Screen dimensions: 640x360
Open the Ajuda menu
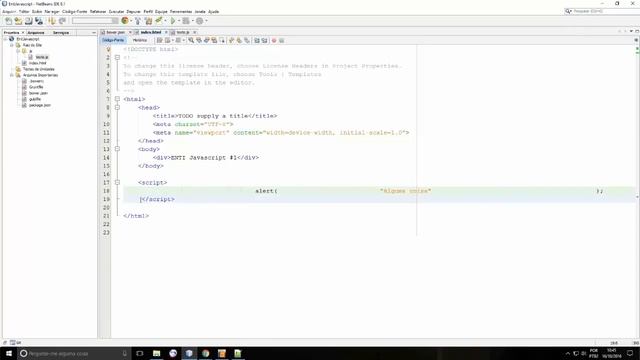click(213, 11)
